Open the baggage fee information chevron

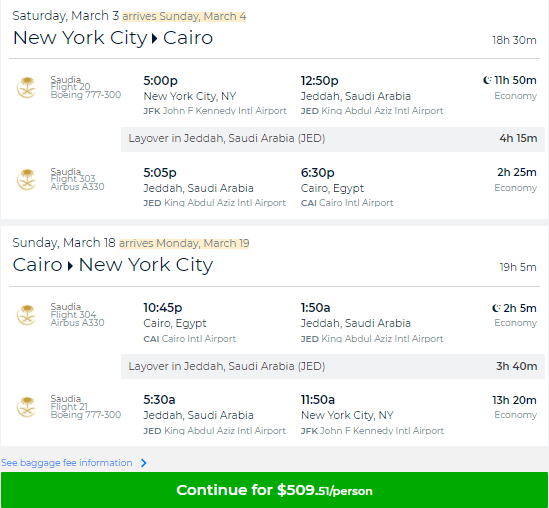coord(144,463)
